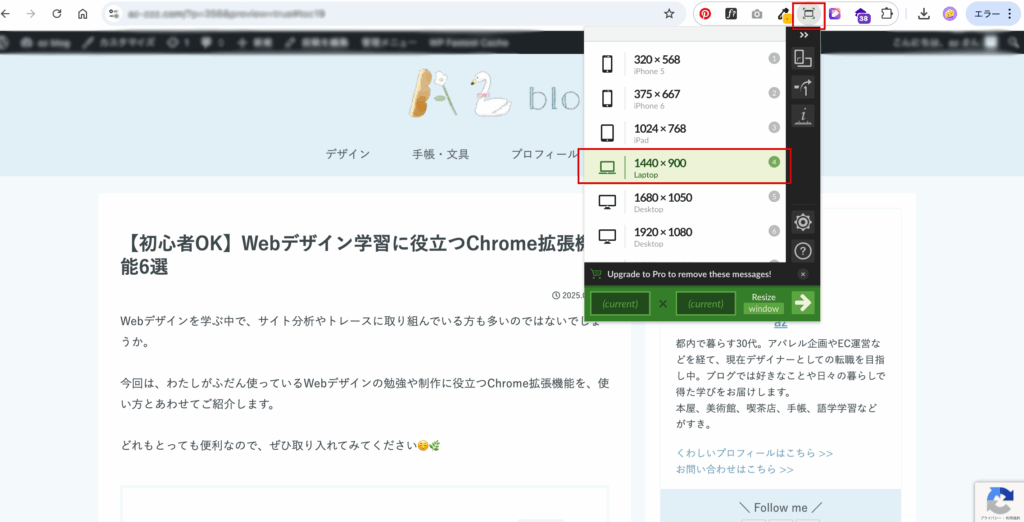Screen dimensions: 1024x522
Task: Open the Chrome three-dot menu
Action: tap(1011, 14)
